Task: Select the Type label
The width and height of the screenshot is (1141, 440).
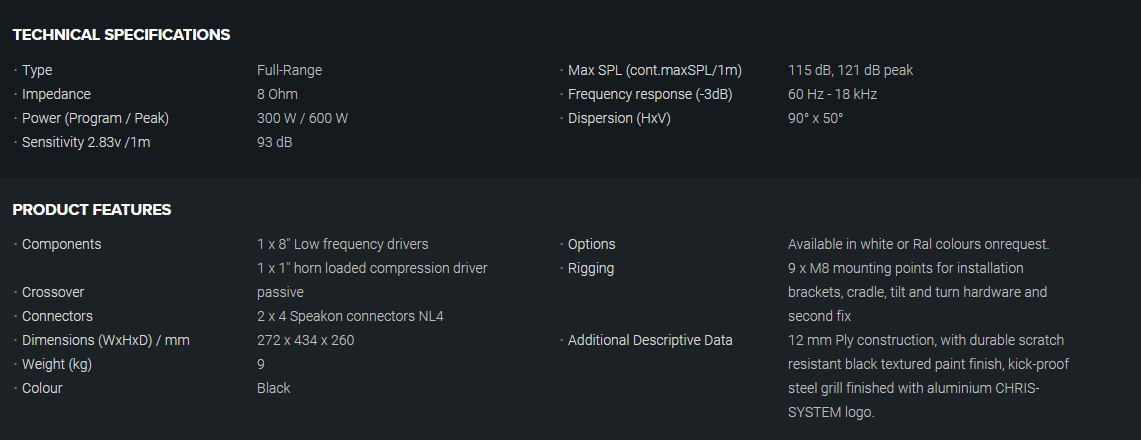Action: click(x=37, y=70)
